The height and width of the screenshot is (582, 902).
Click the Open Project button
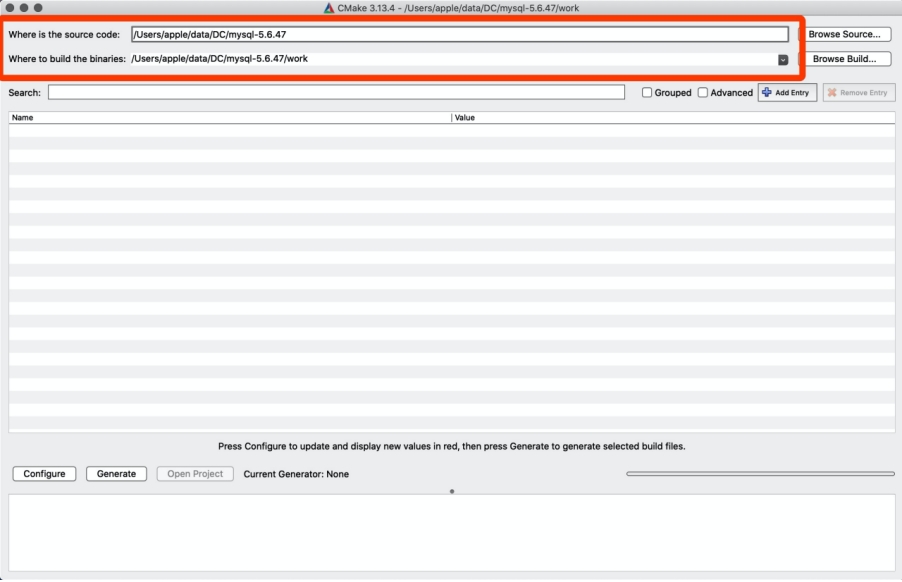(x=195, y=474)
